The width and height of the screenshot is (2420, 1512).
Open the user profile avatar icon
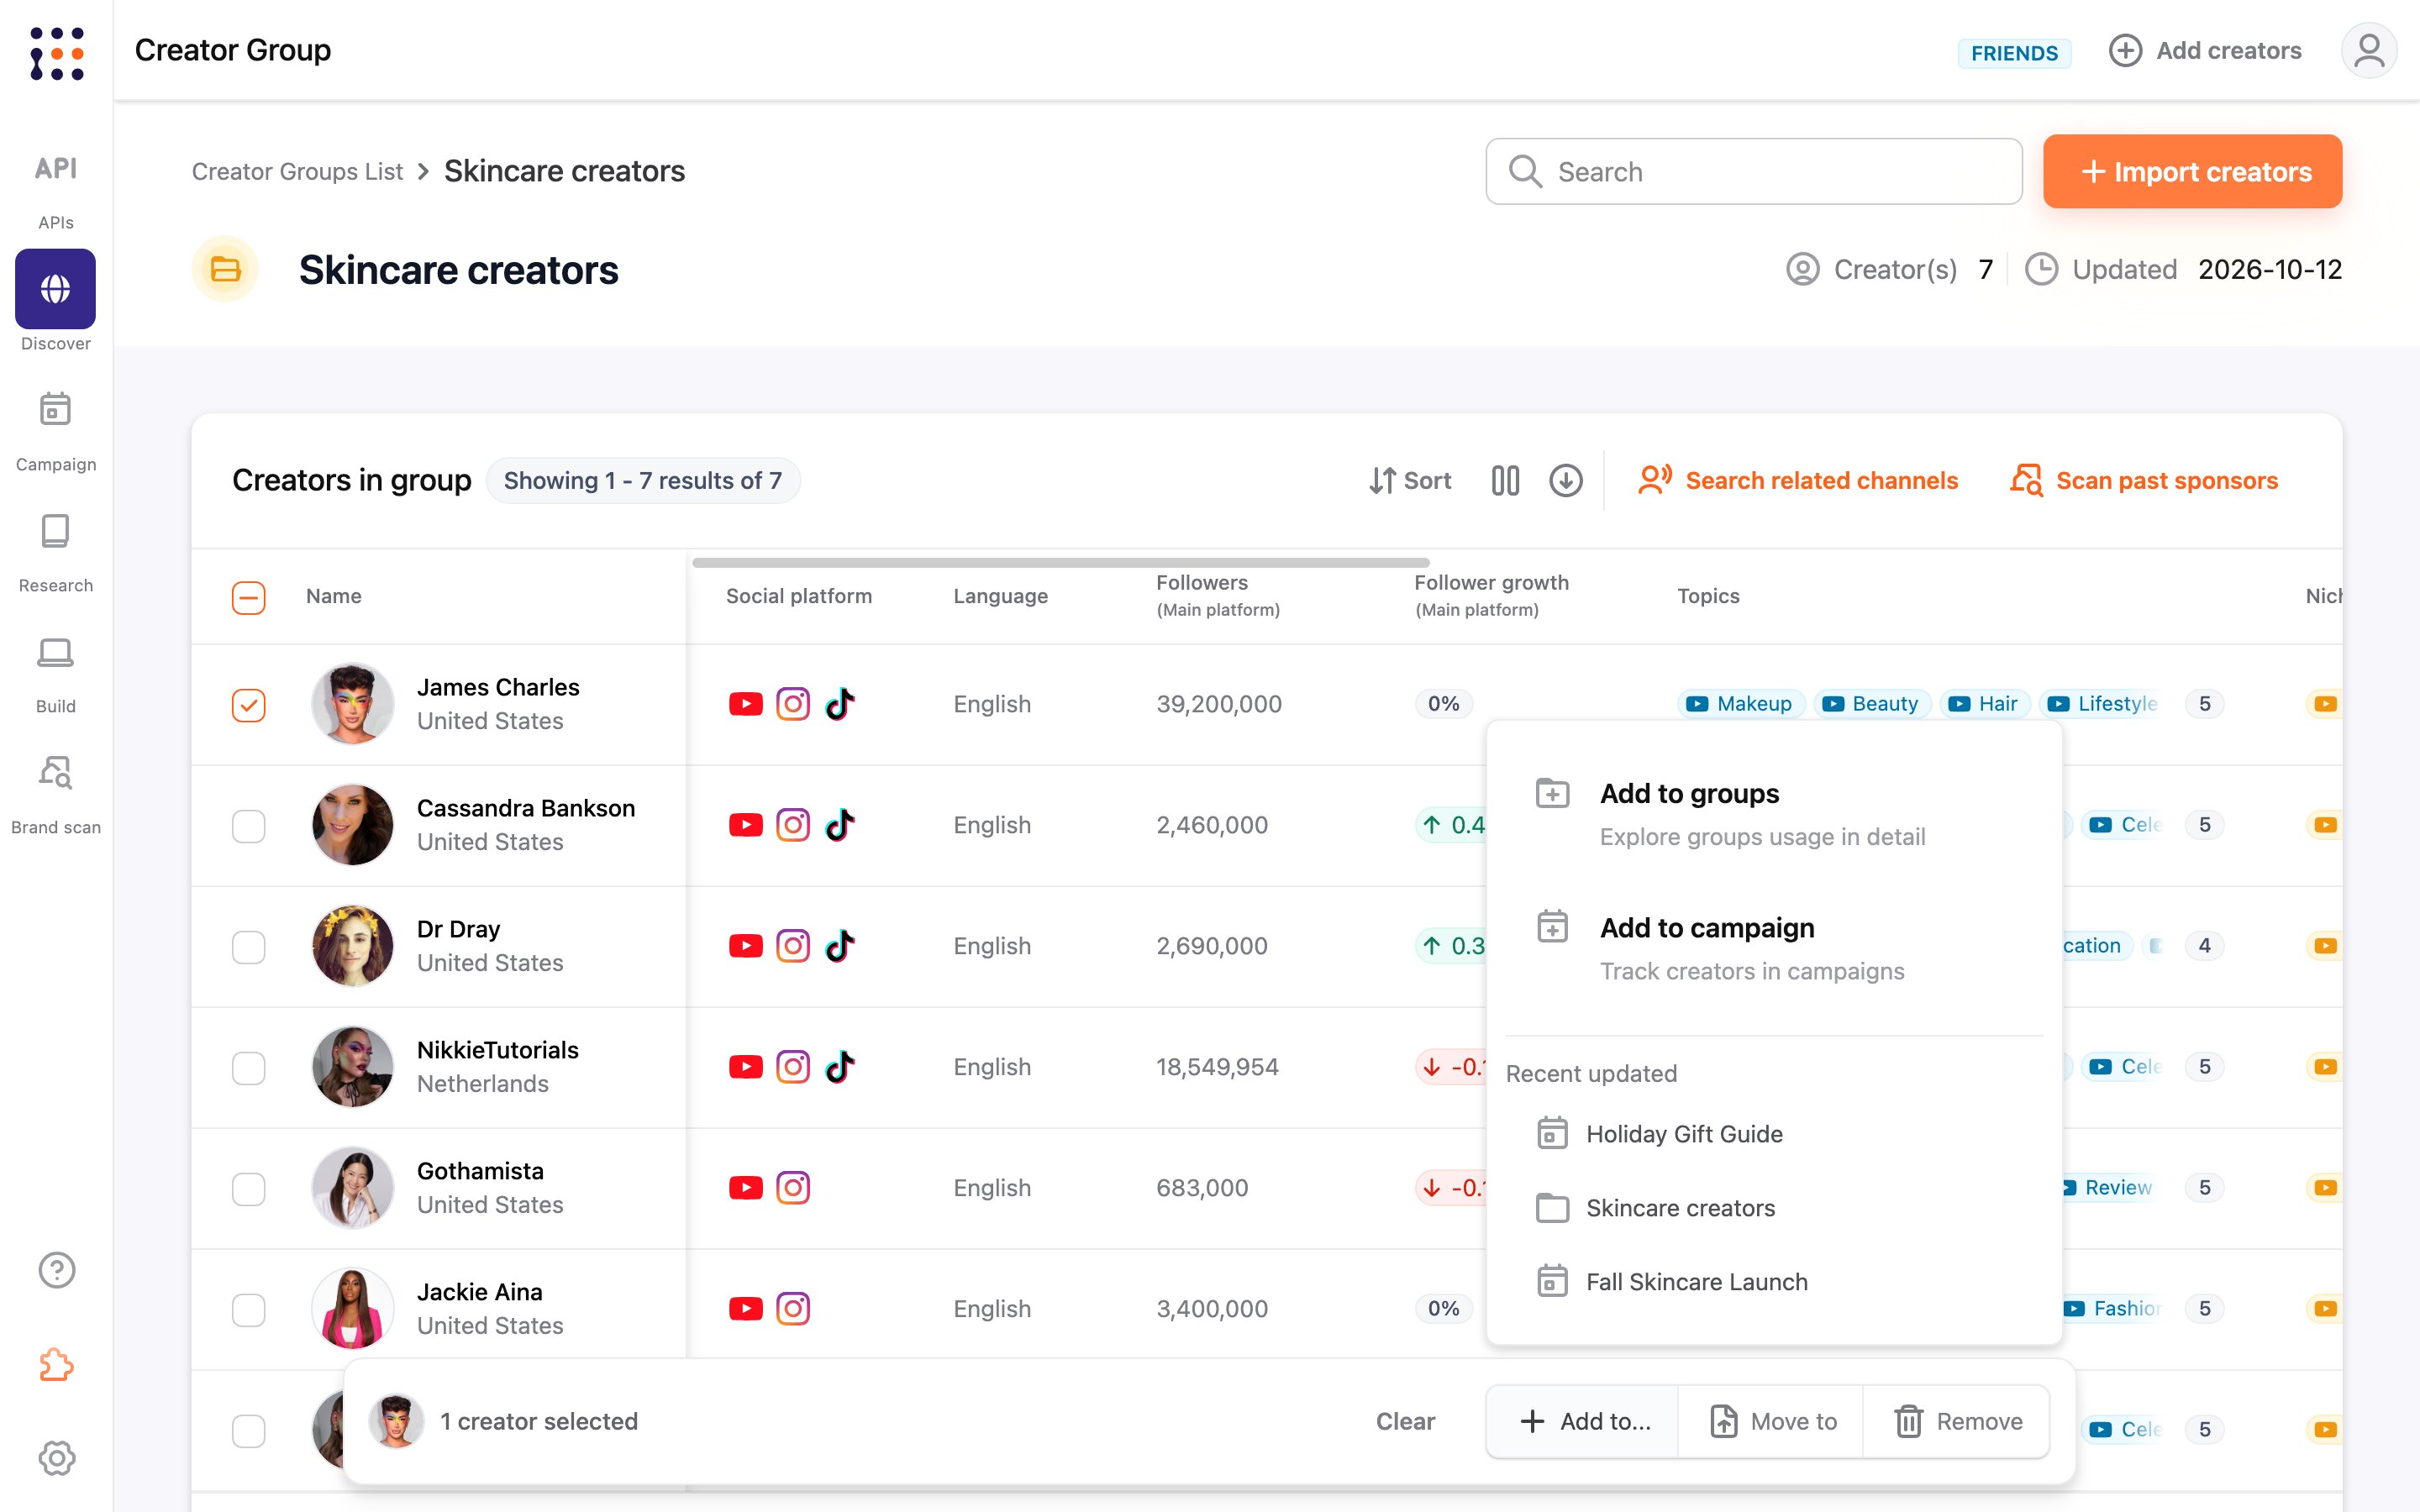tap(2369, 50)
